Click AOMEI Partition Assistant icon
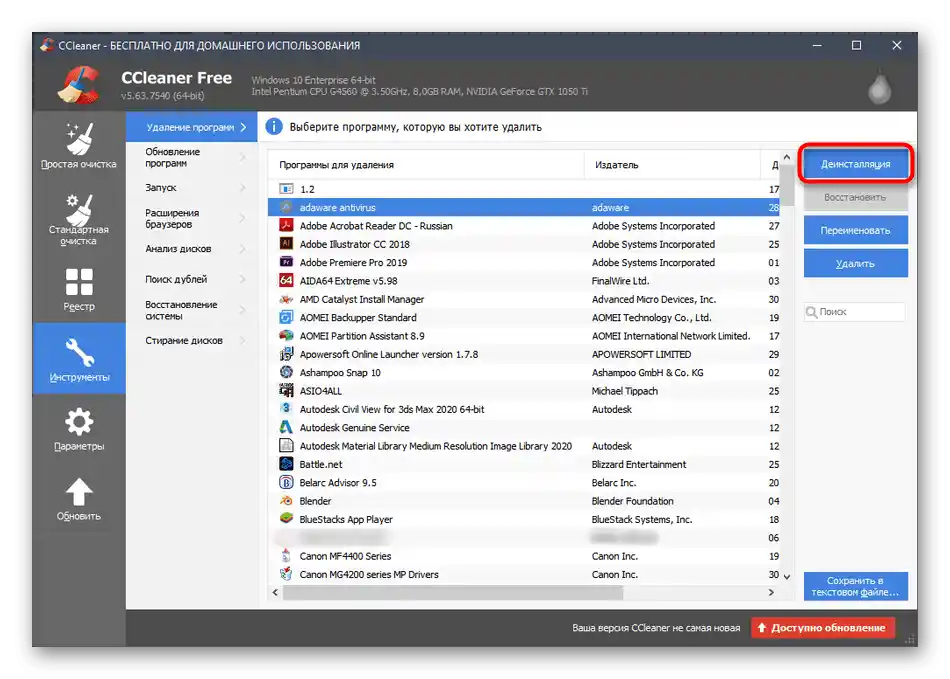The width and height of the screenshot is (950, 679). coord(286,336)
